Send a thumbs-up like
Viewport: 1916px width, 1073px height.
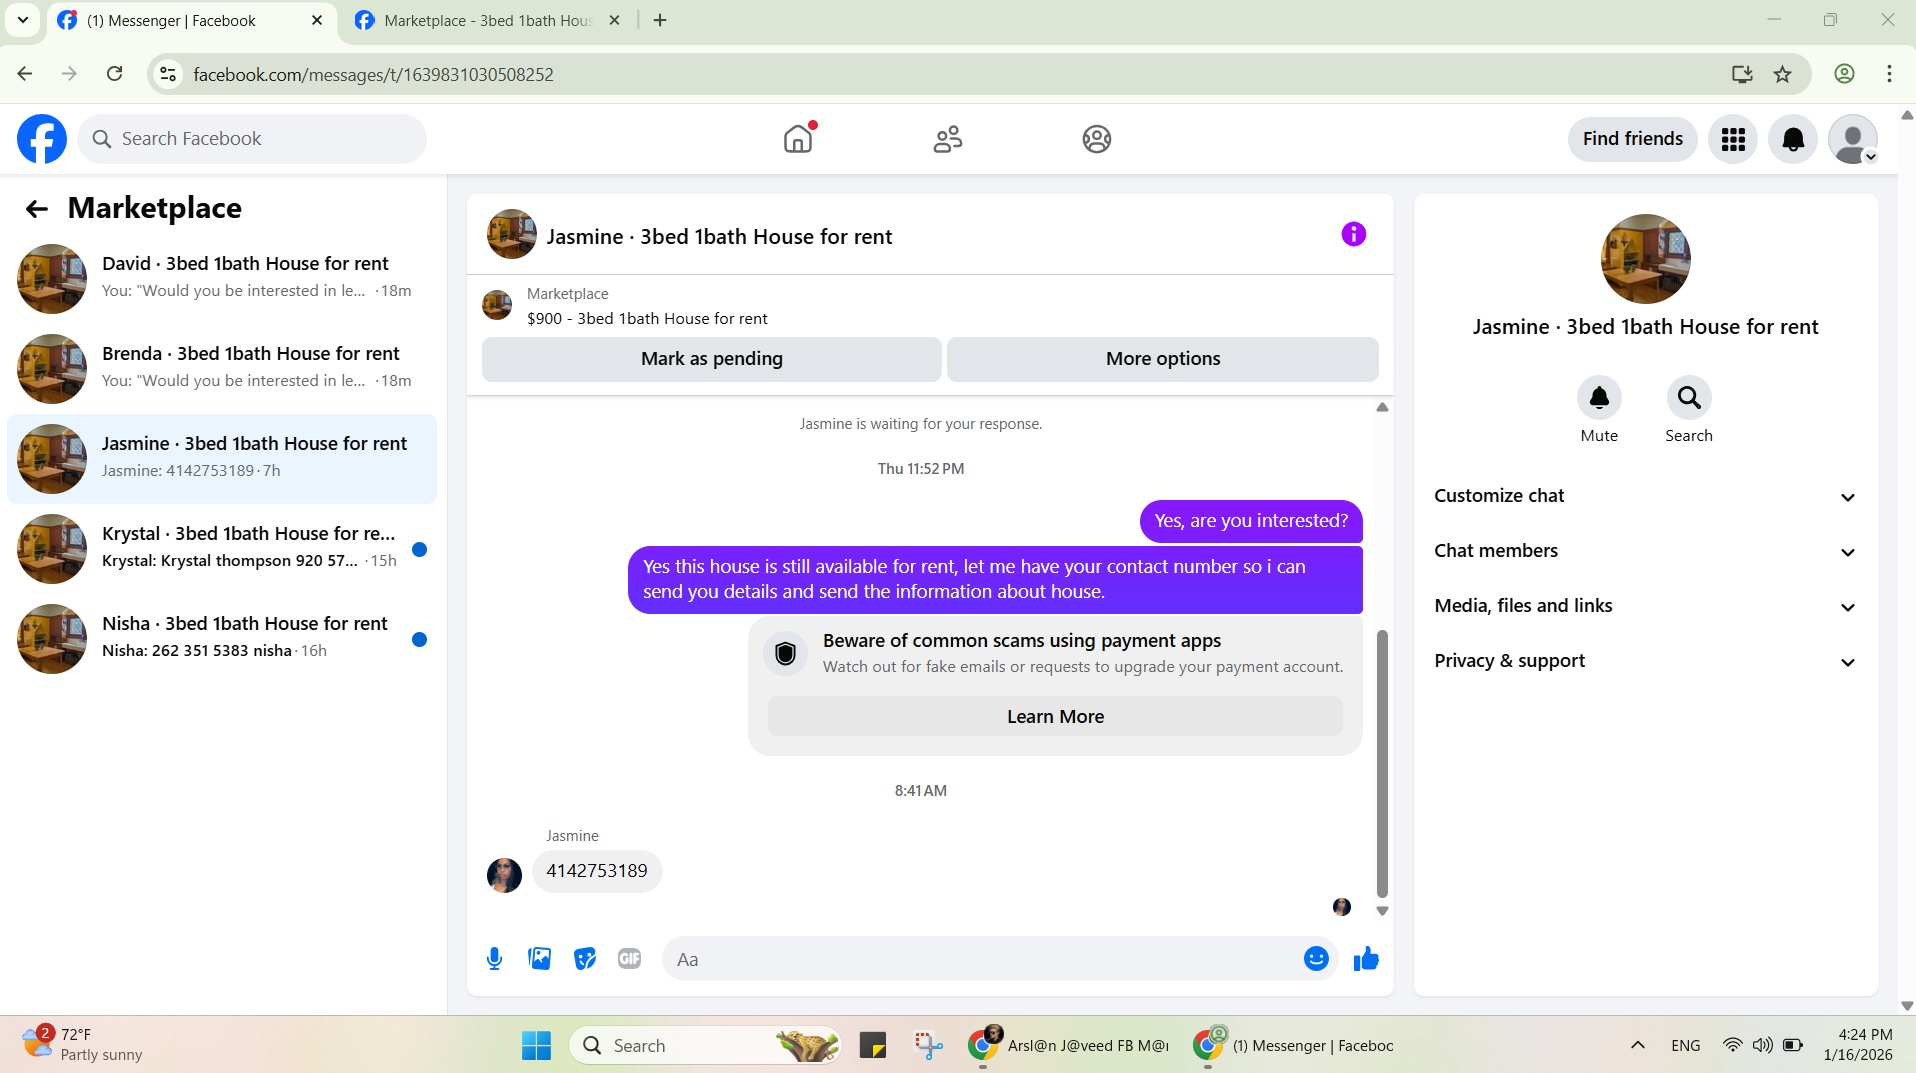tap(1366, 959)
